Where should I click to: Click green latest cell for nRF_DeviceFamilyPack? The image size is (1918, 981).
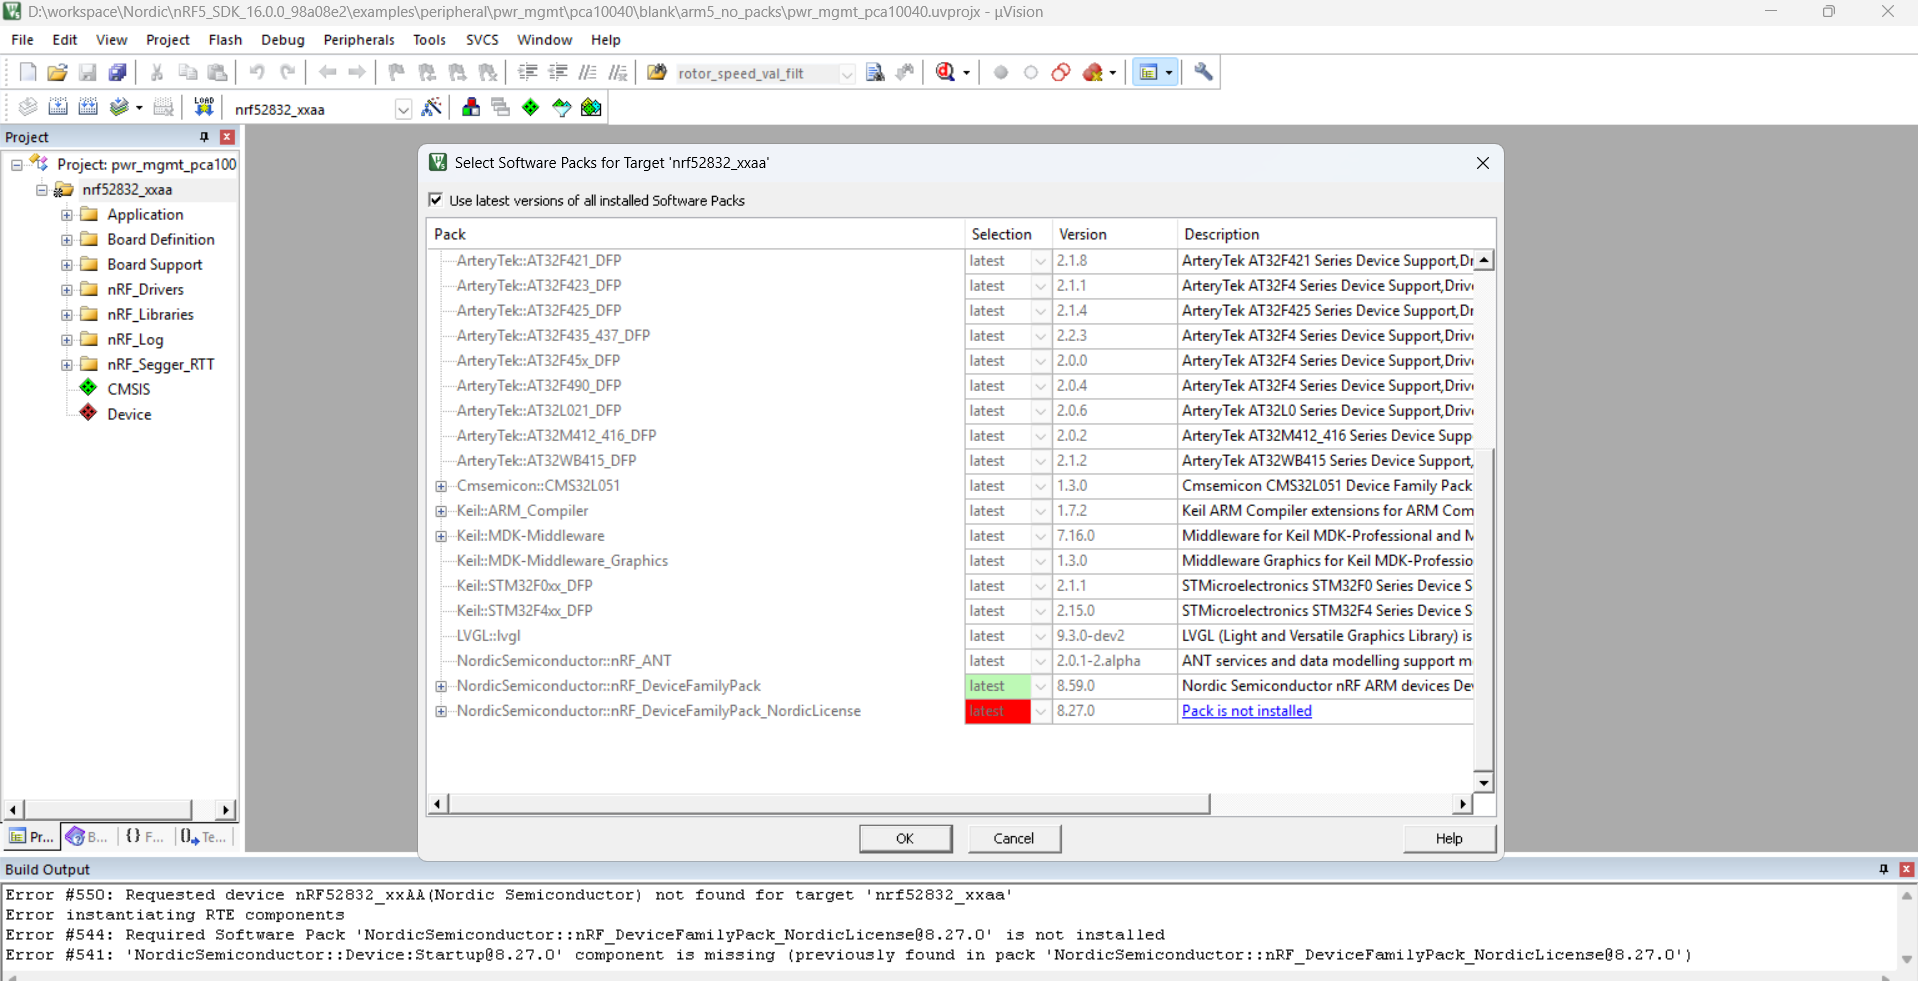997,686
